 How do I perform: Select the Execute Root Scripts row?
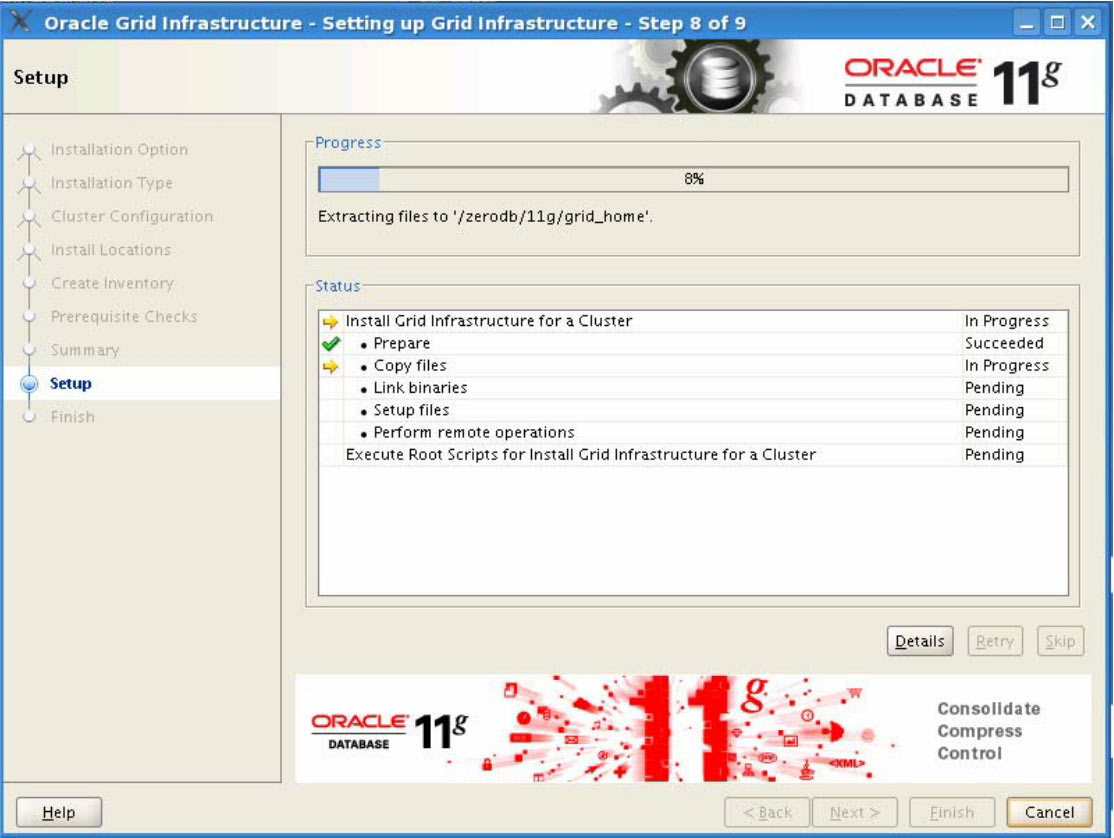[x=580, y=455]
